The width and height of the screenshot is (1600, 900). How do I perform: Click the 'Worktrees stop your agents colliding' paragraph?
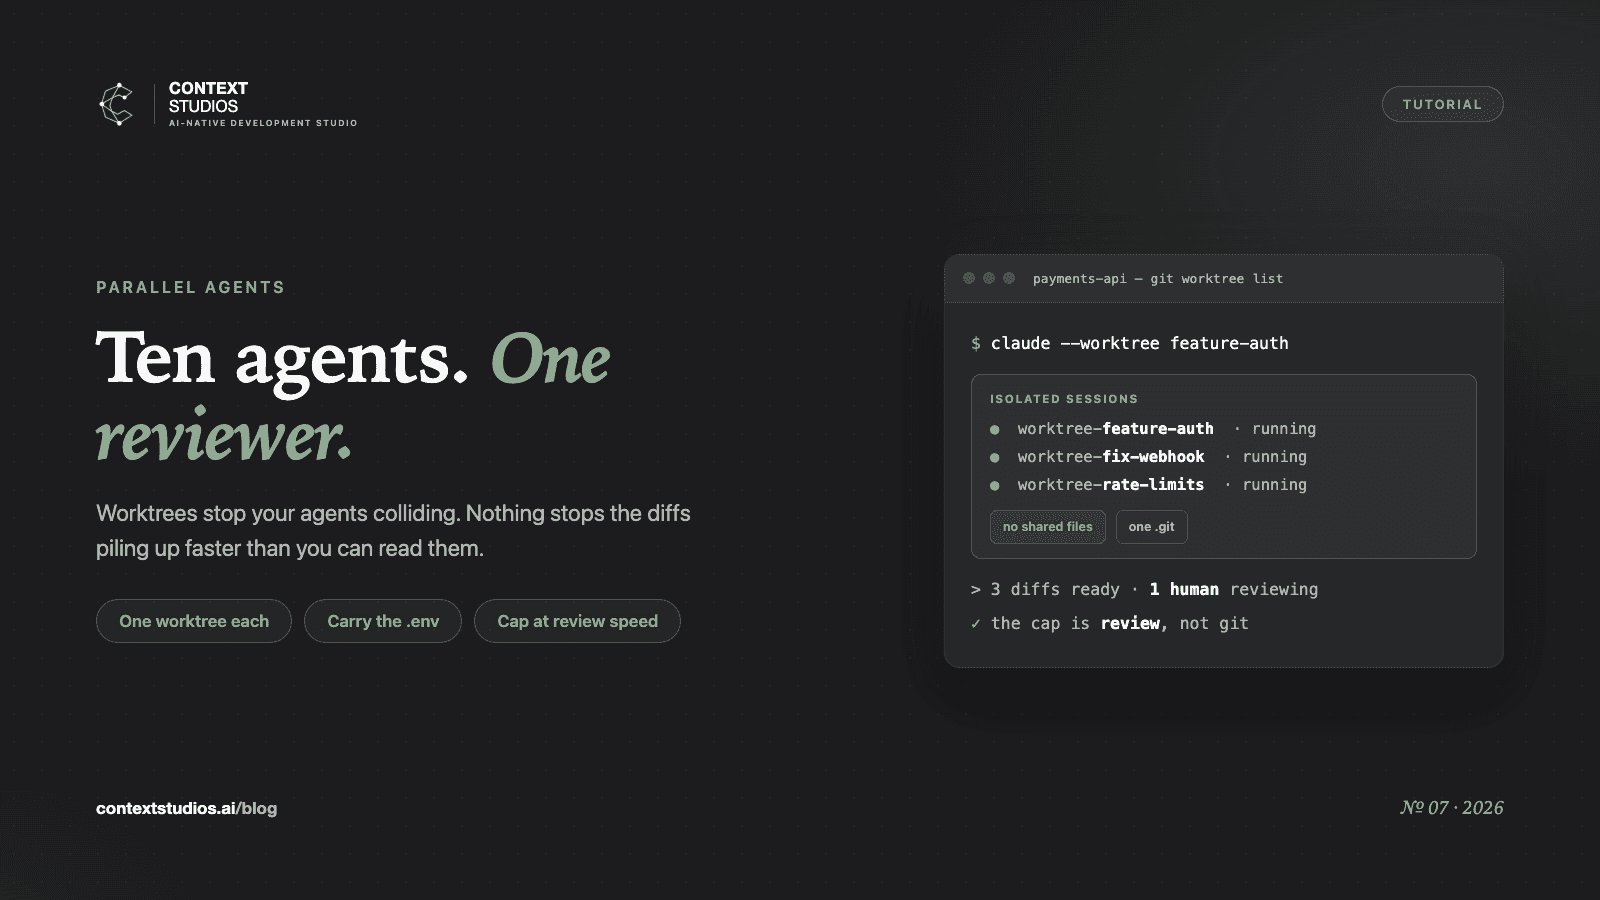point(393,530)
